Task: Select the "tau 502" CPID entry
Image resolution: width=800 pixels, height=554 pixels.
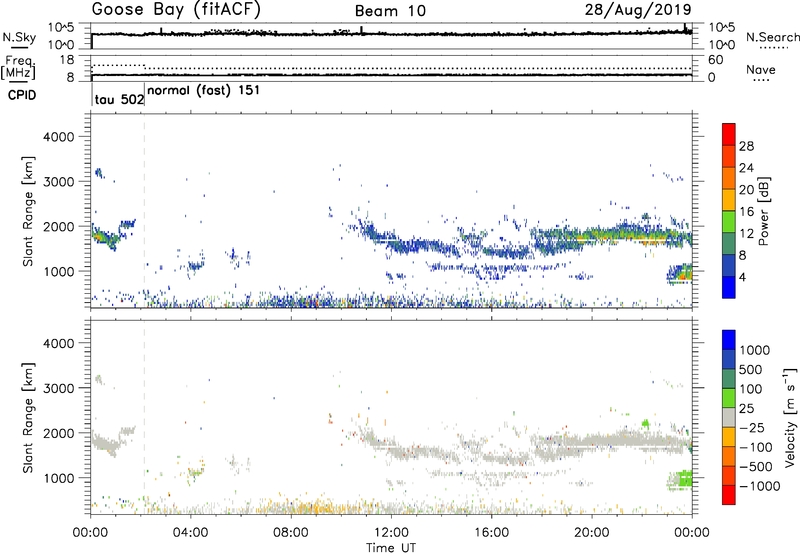Action: pyautogui.click(x=119, y=100)
